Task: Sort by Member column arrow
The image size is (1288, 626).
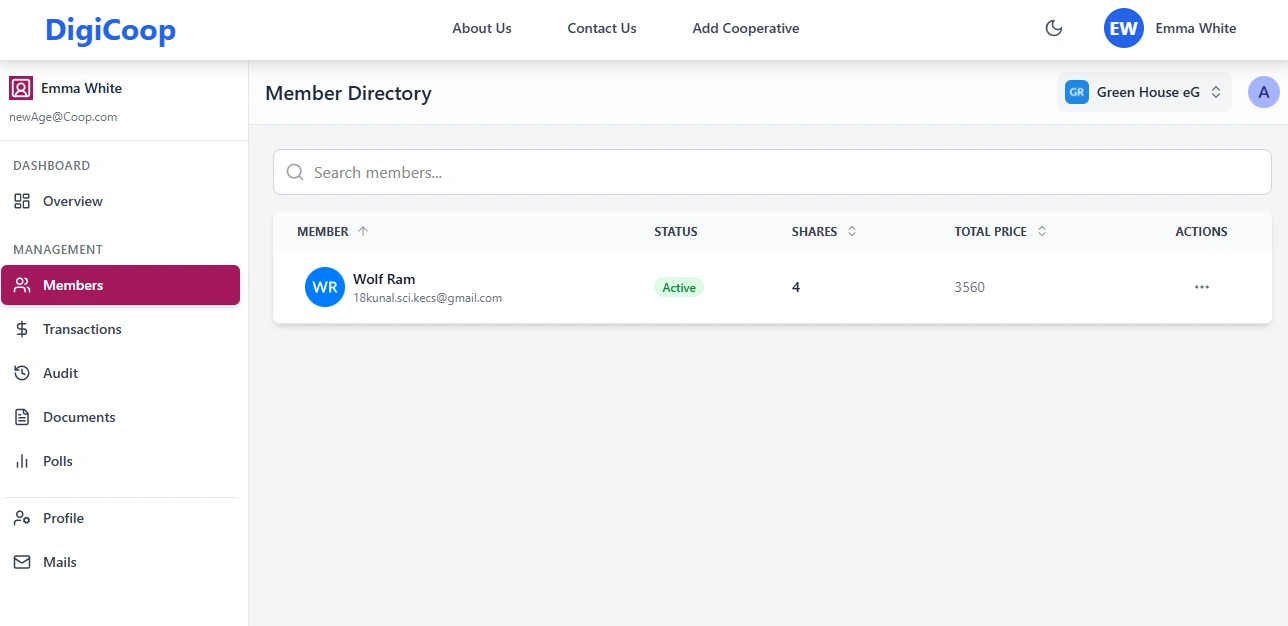Action: 363,231
